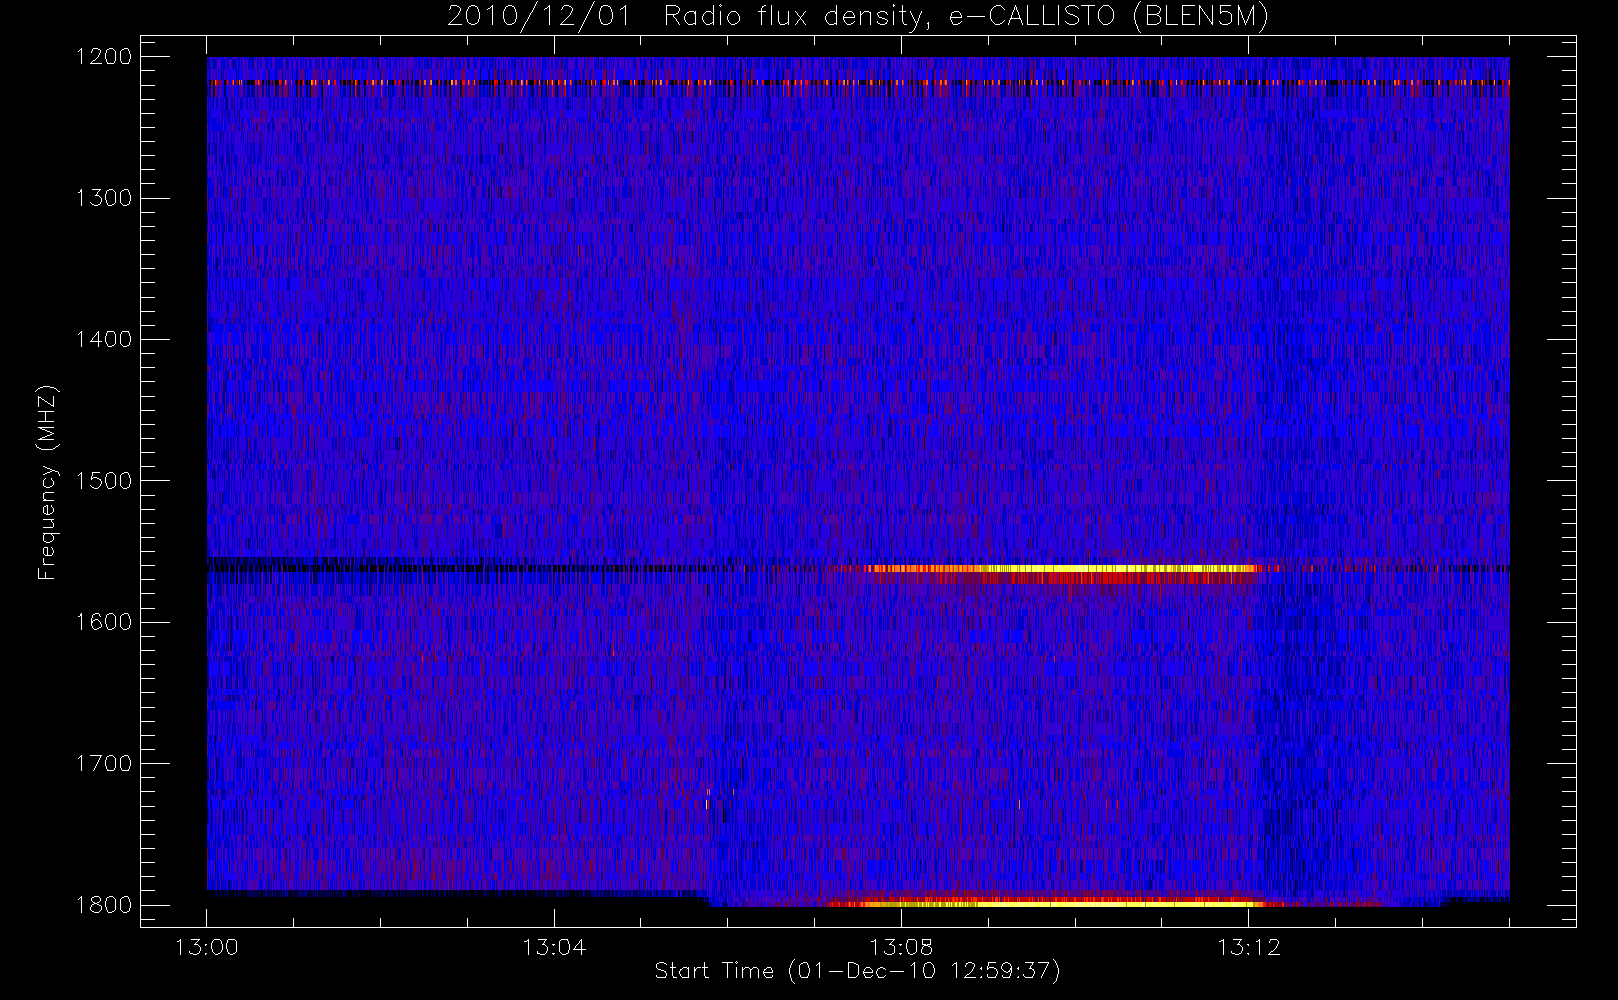
Task: Click the 13:04 time tick label
Action: tap(554, 946)
